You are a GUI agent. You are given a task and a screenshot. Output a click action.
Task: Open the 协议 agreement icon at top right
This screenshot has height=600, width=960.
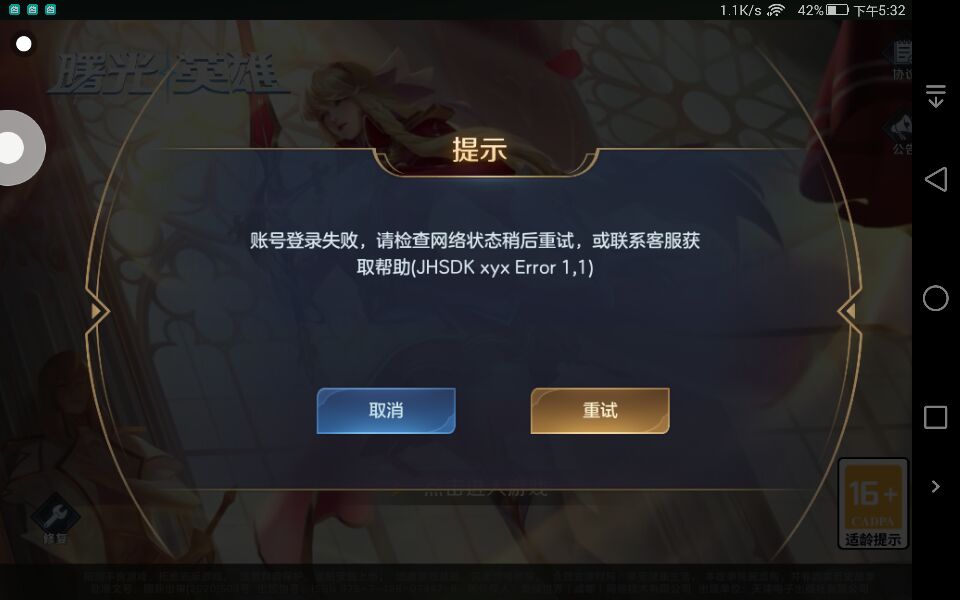click(x=901, y=60)
